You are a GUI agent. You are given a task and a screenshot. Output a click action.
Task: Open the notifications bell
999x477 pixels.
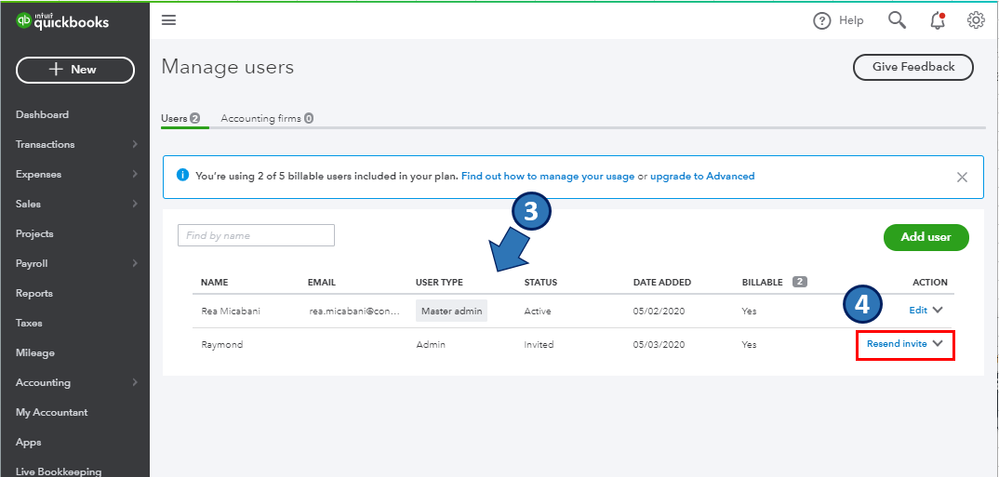(x=937, y=21)
